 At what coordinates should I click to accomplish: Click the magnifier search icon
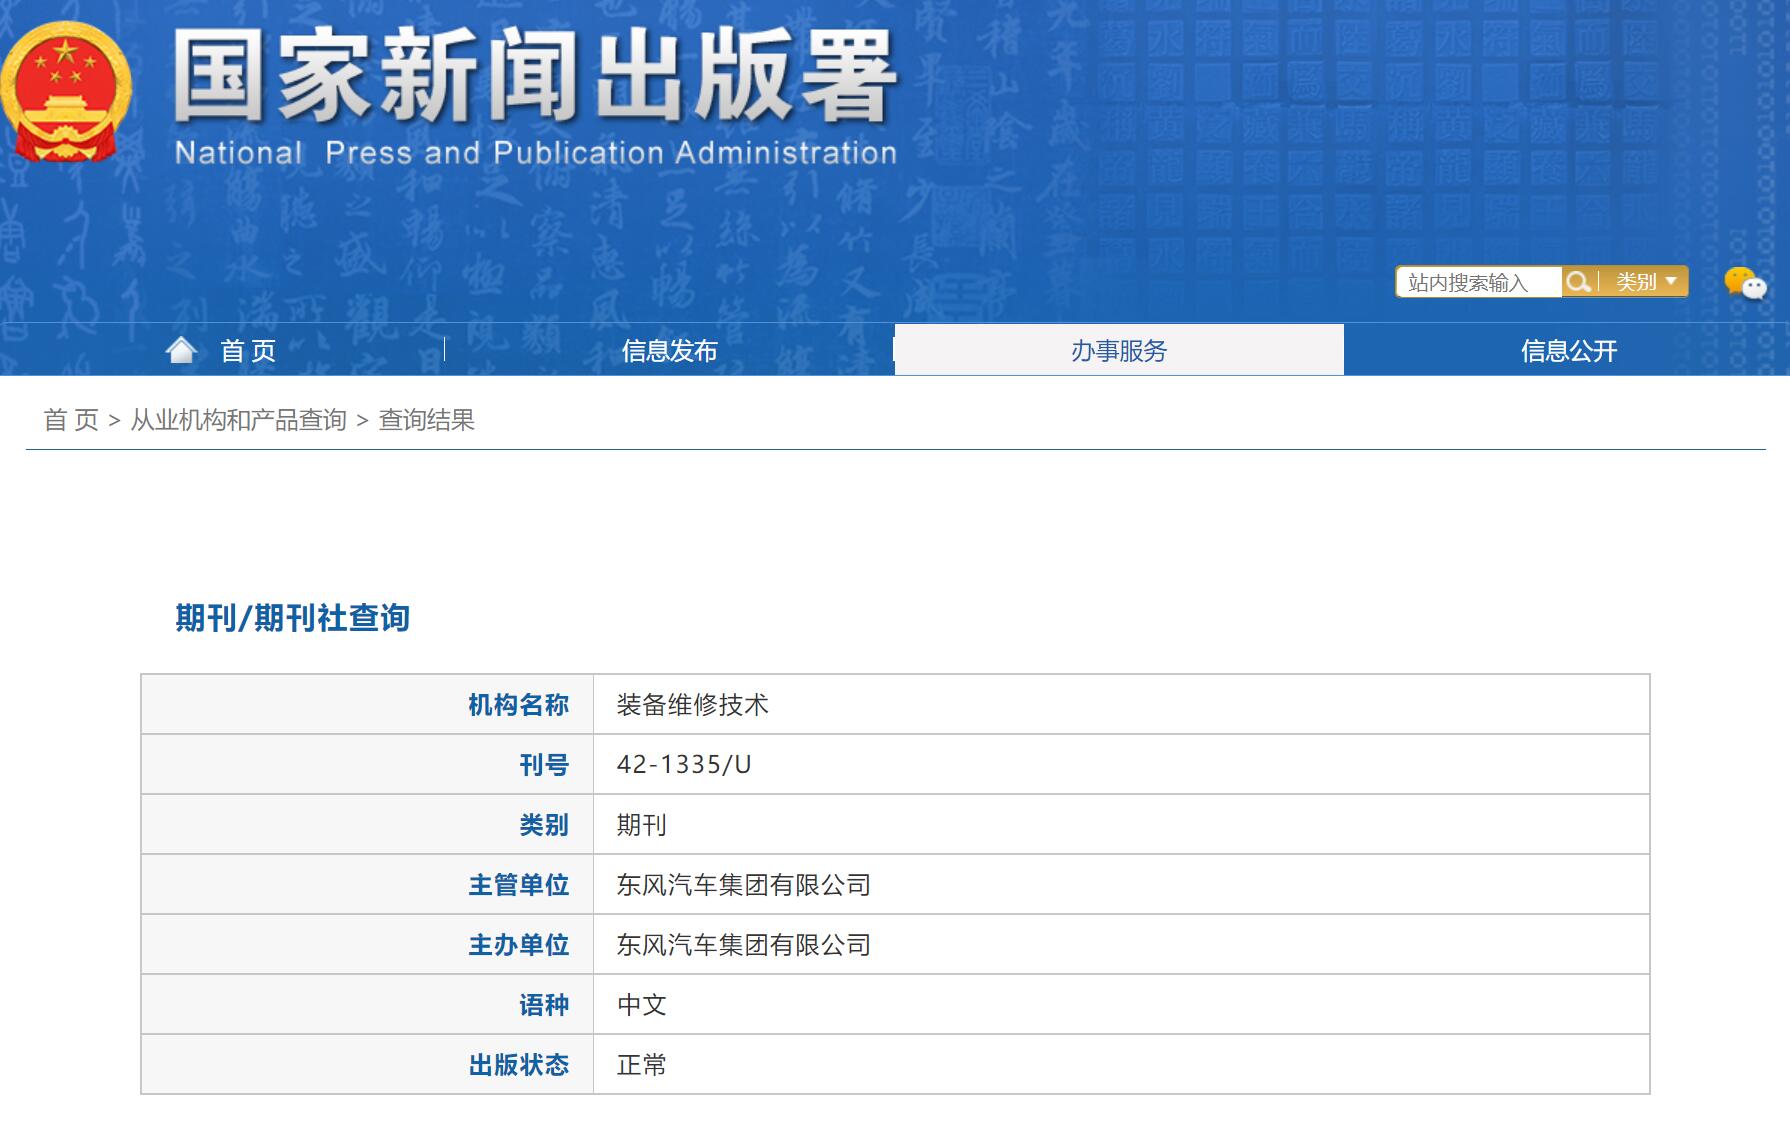(1580, 281)
